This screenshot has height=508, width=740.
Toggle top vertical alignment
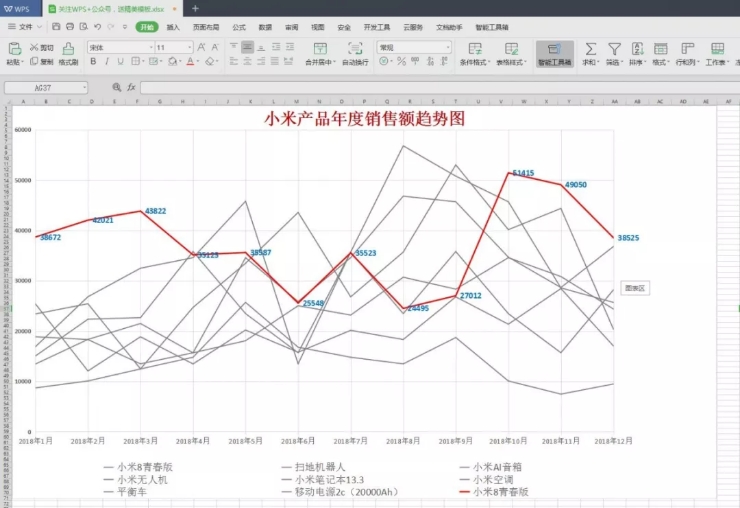[234, 47]
